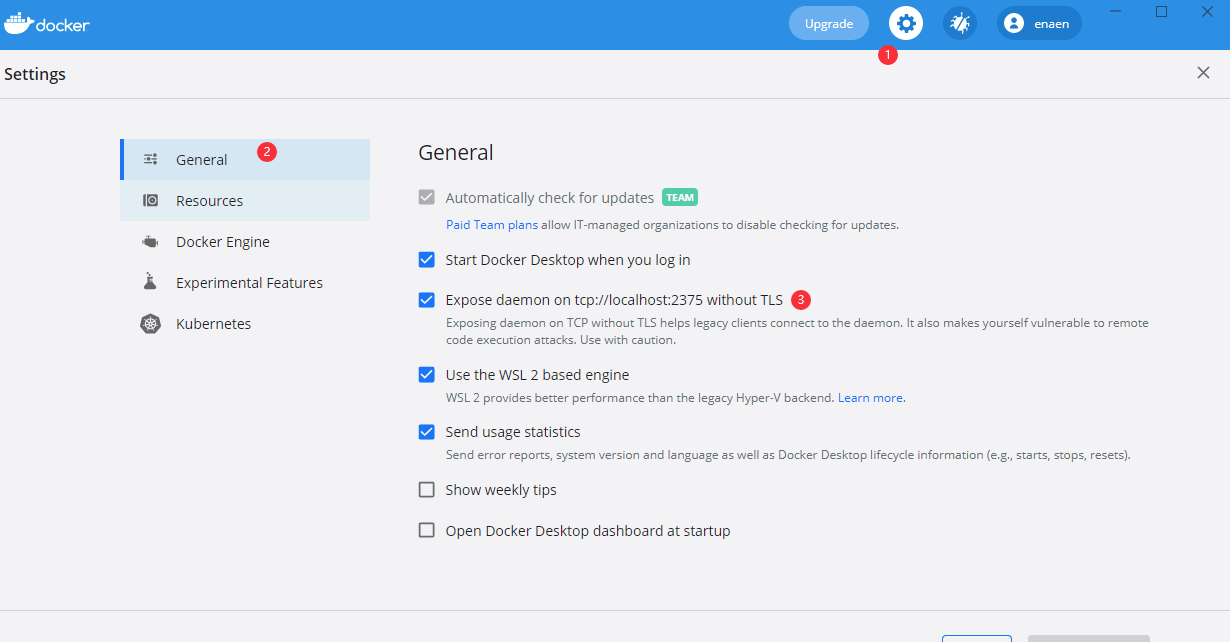The width and height of the screenshot is (1230, 642).
Task: Click the 'Exposing daemon on TCP without TLS' description
Action: [x=797, y=332]
